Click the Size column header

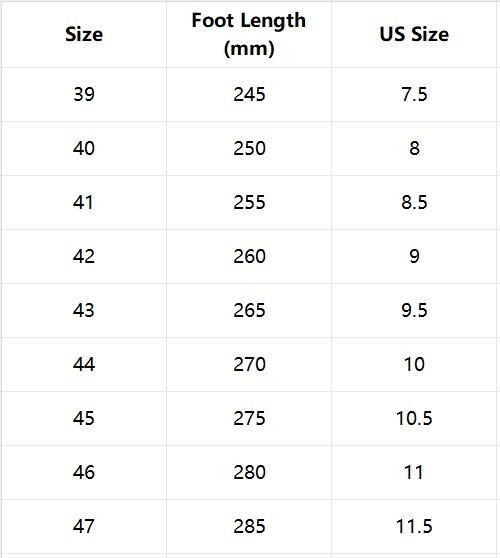(84, 35)
